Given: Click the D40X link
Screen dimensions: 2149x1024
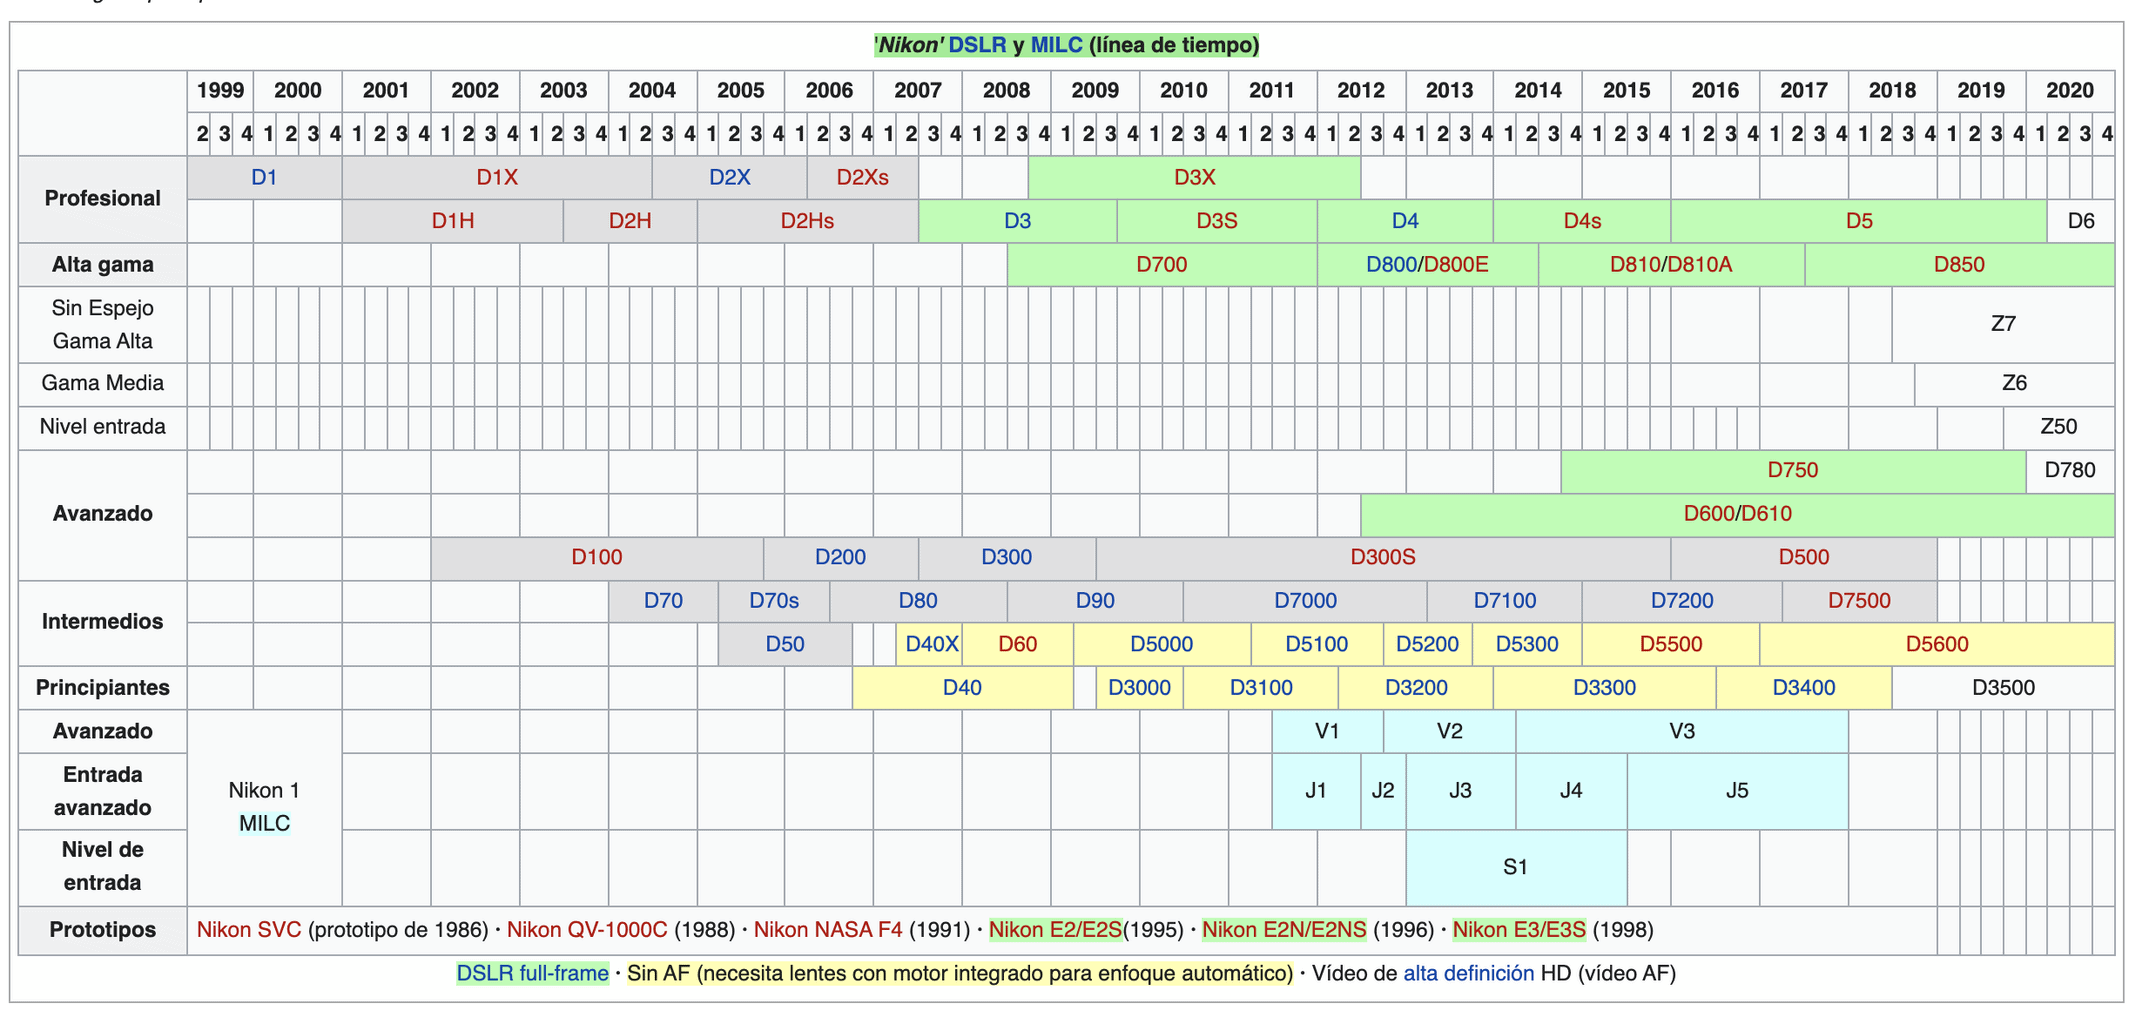Looking at the screenshot, I should pyautogui.click(x=932, y=645).
